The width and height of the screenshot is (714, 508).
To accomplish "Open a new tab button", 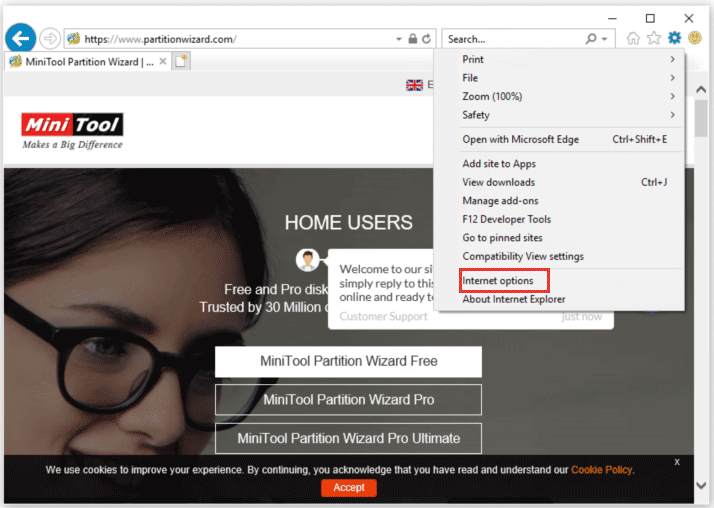I will pyautogui.click(x=181, y=61).
